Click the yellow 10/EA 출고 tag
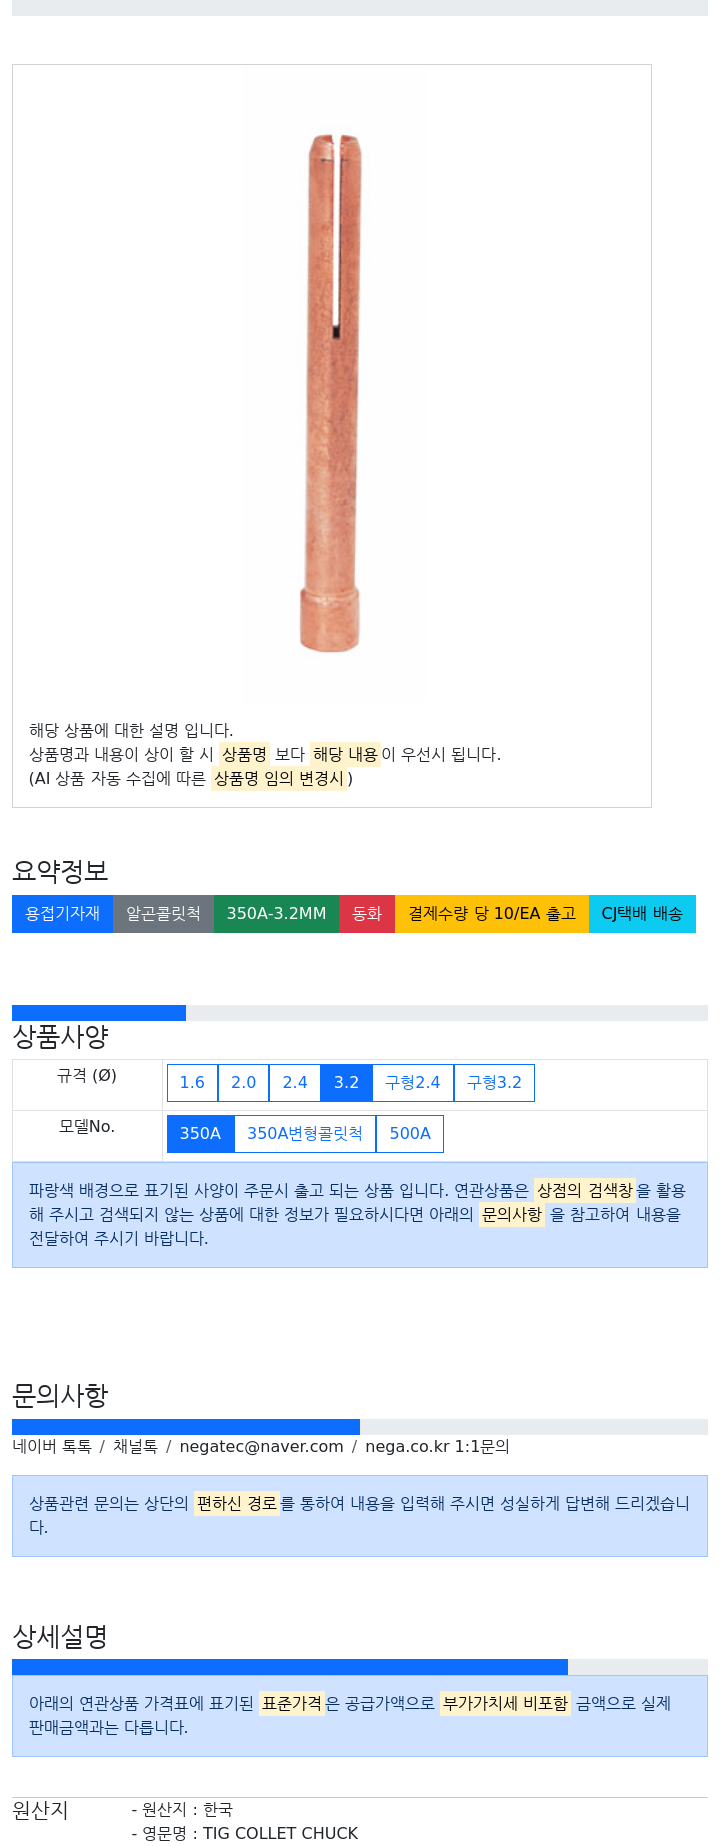 [x=492, y=914]
